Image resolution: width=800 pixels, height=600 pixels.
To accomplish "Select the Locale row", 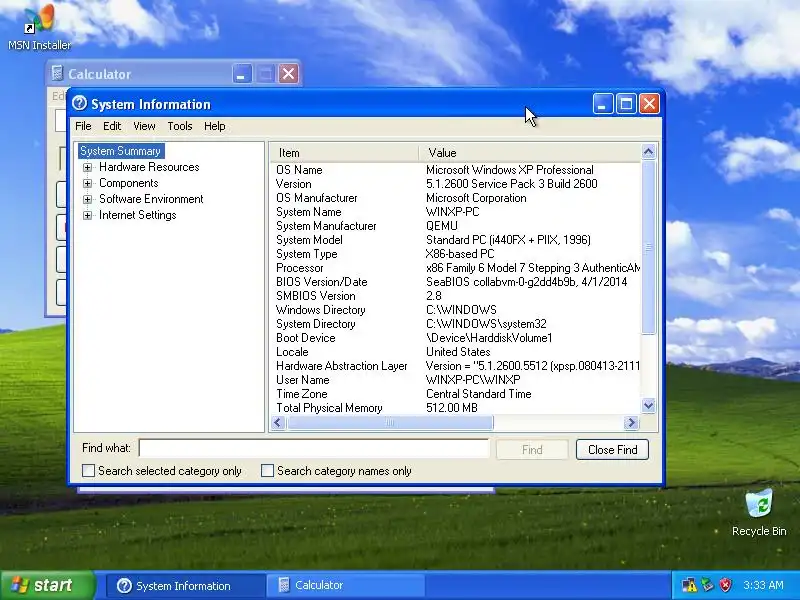I will (455, 352).
